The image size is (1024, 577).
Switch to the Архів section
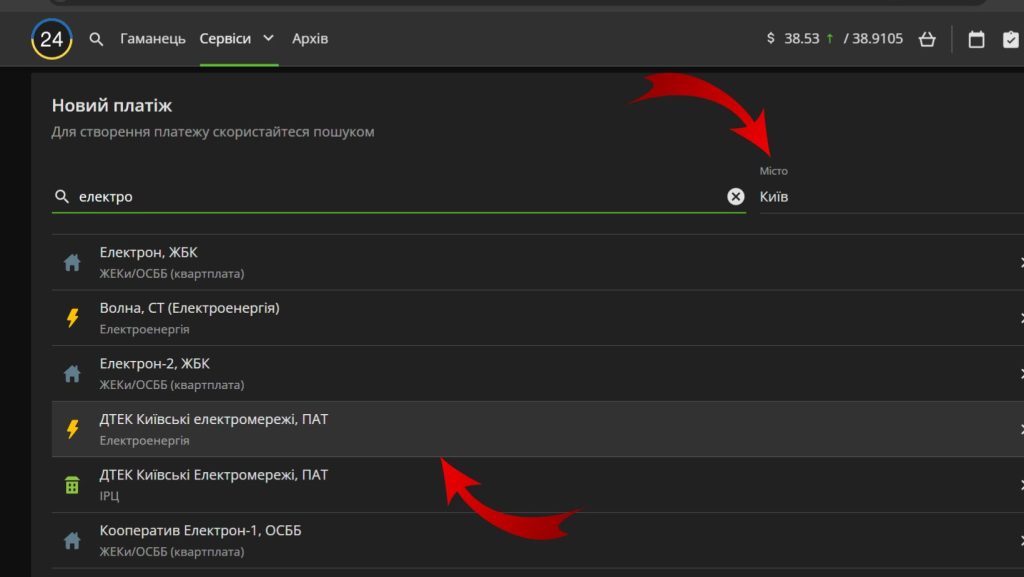pyautogui.click(x=310, y=39)
